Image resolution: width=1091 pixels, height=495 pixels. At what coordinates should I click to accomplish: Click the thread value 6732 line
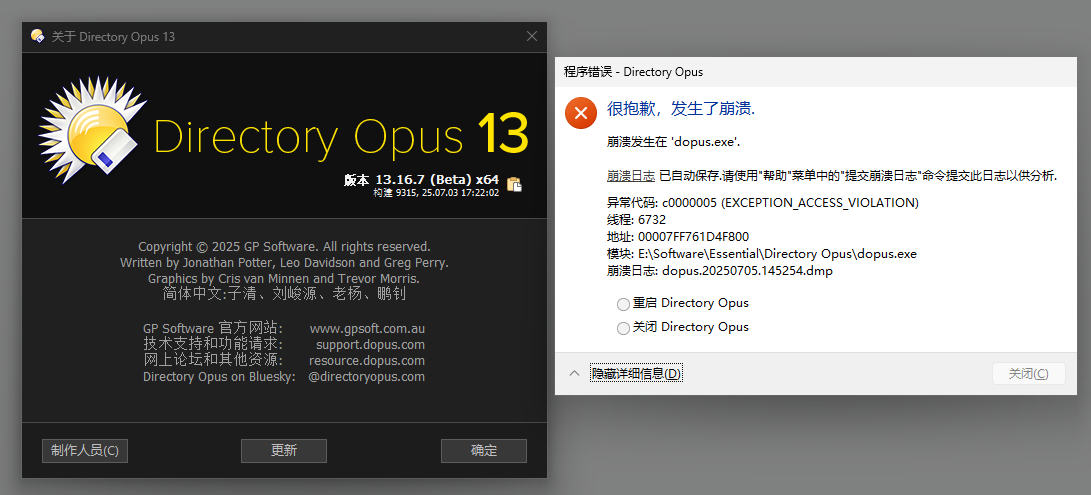(637, 219)
